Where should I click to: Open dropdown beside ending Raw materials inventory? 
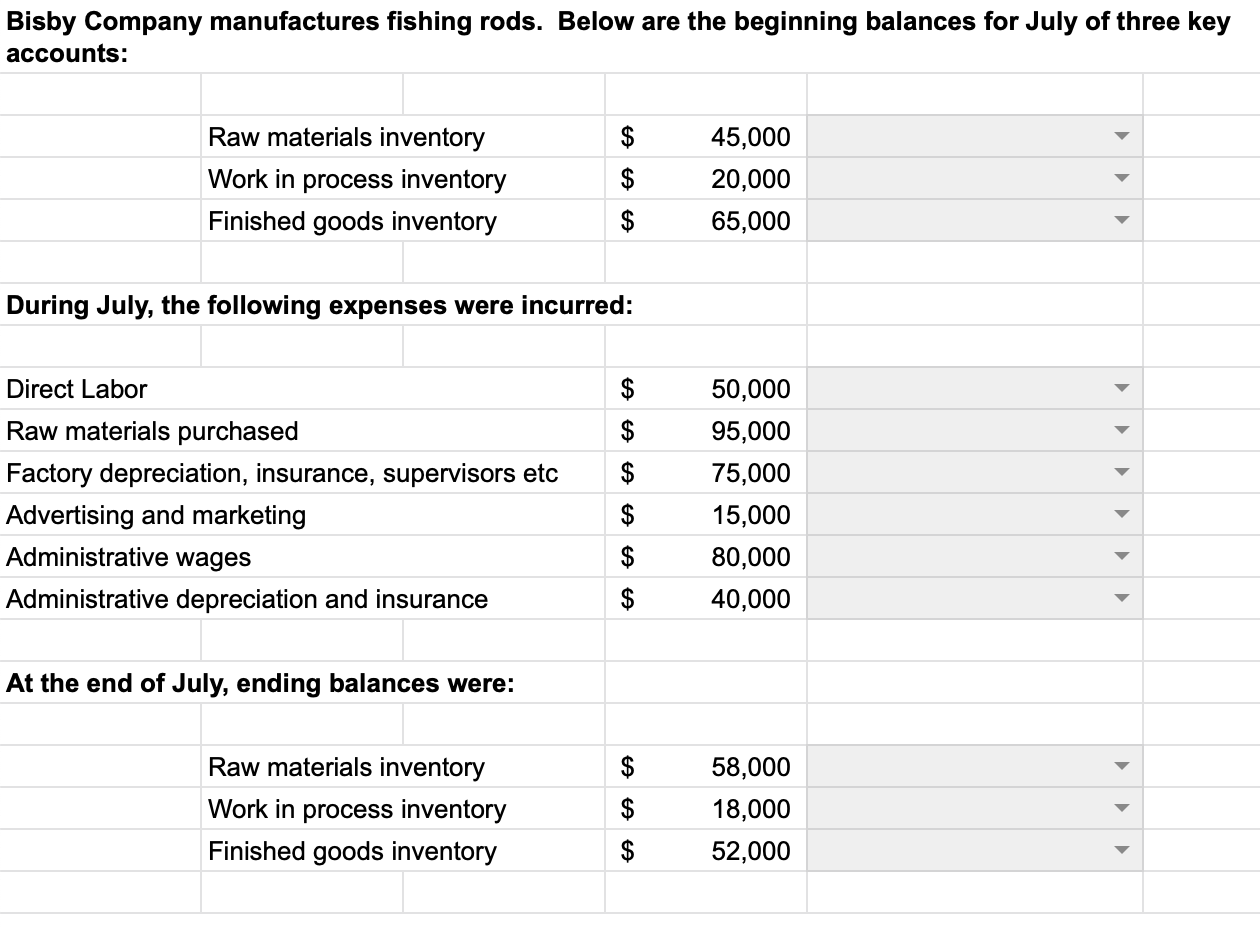1122,767
